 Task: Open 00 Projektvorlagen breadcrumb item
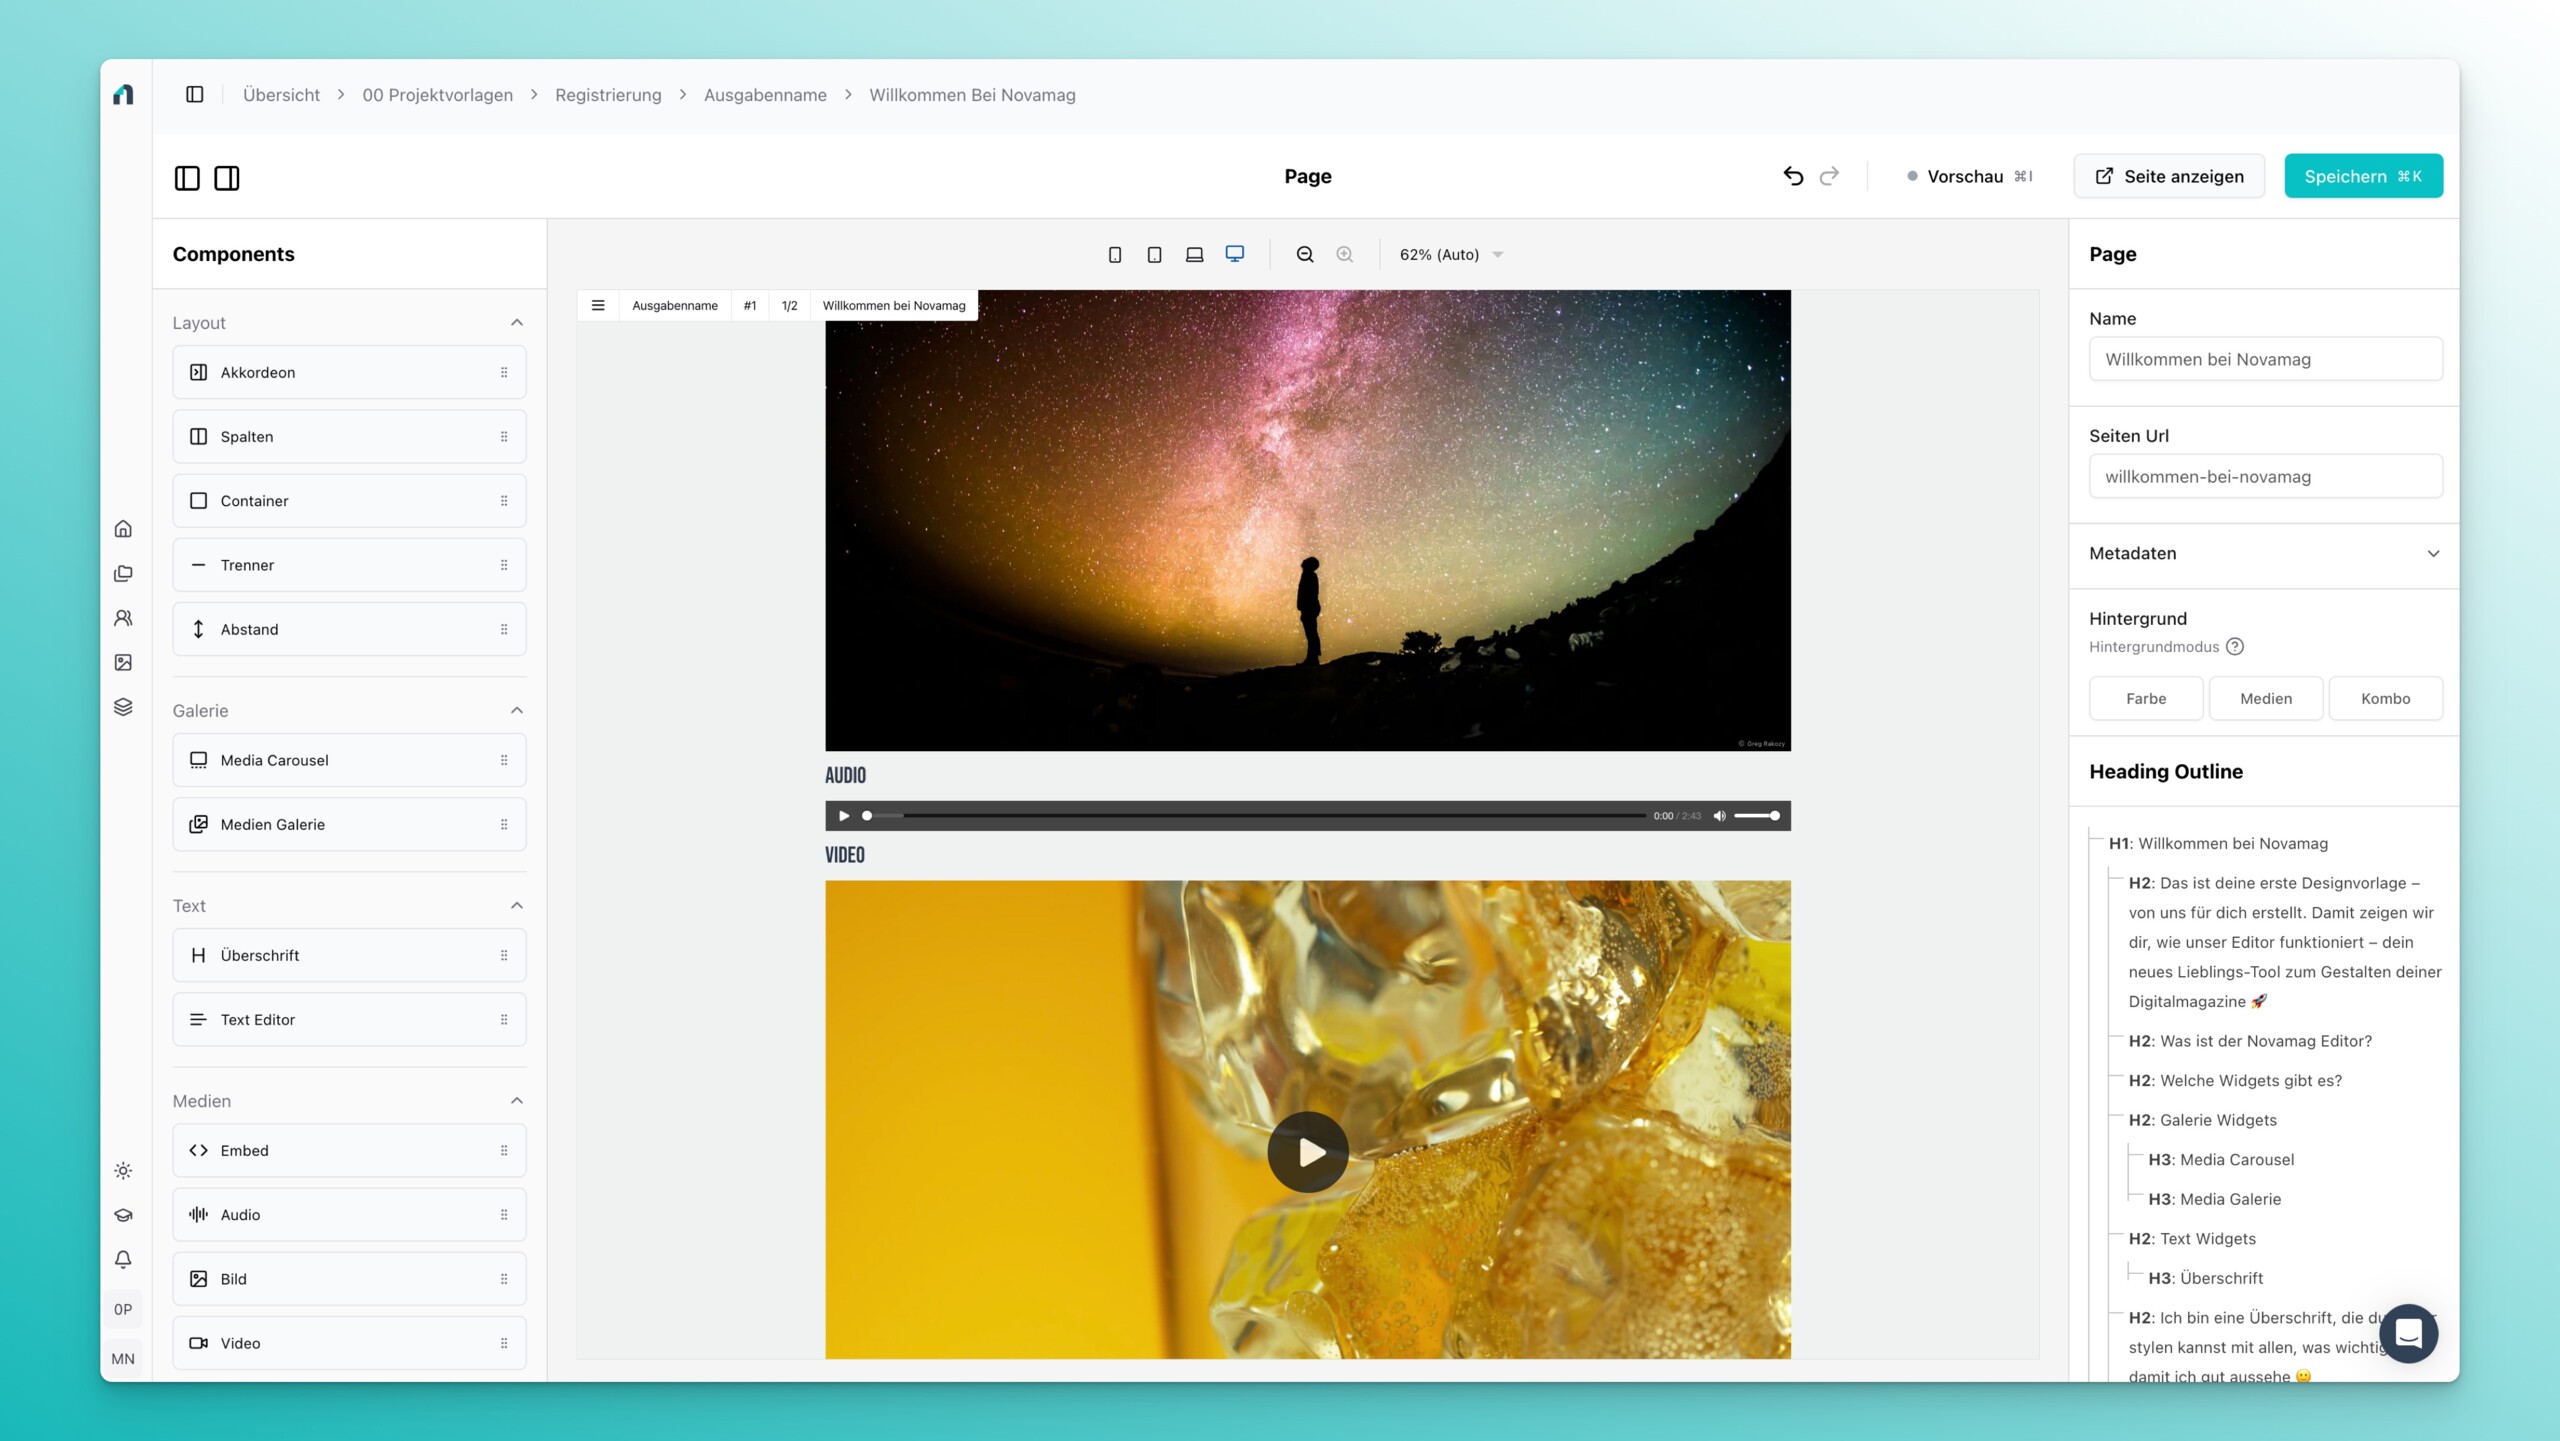coord(437,95)
